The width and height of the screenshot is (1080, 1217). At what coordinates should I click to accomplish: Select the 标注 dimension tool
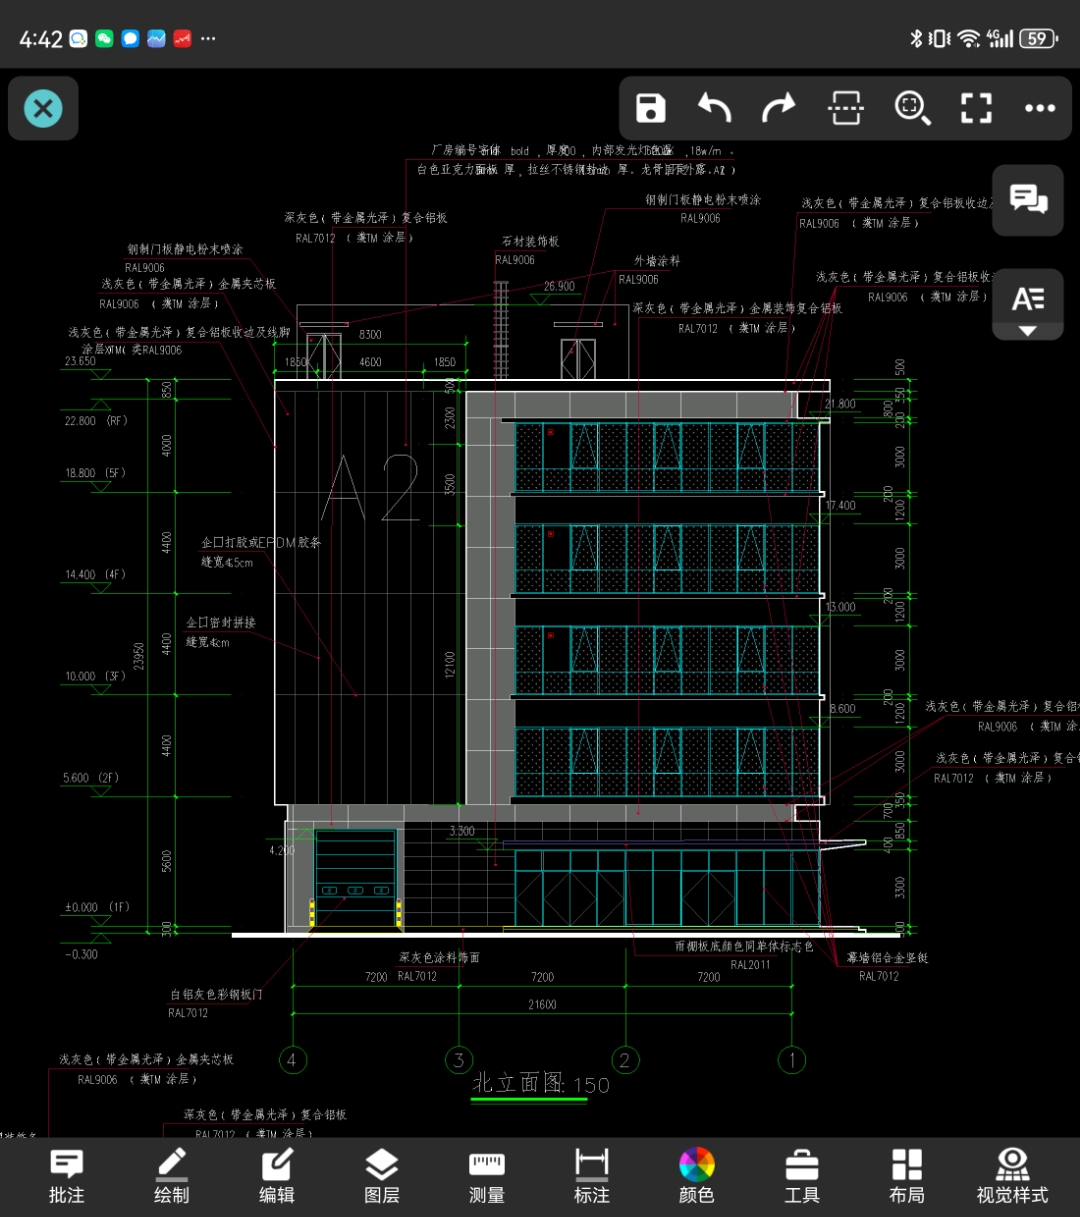pyautogui.click(x=592, y=1176)
